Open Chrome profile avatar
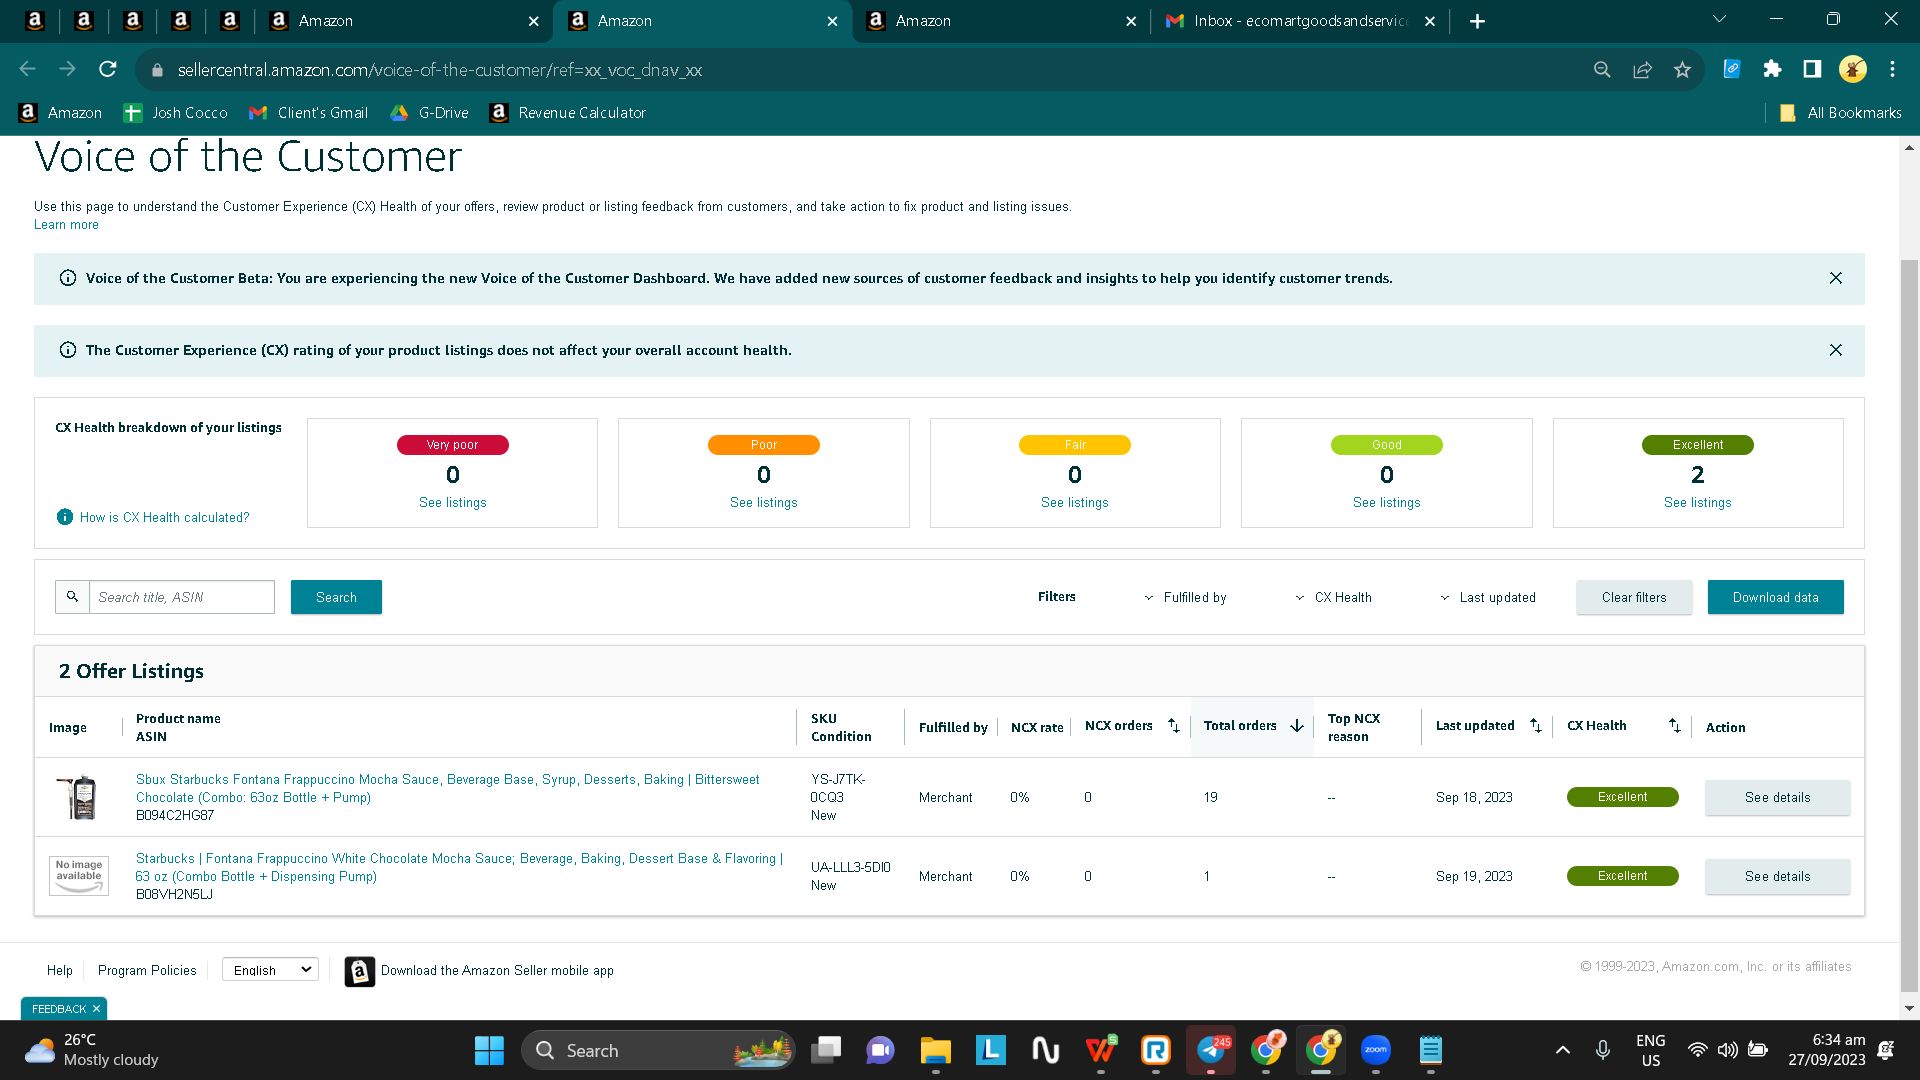The width and height of the screenshot is (1920, 1080). coord(1853,69)
